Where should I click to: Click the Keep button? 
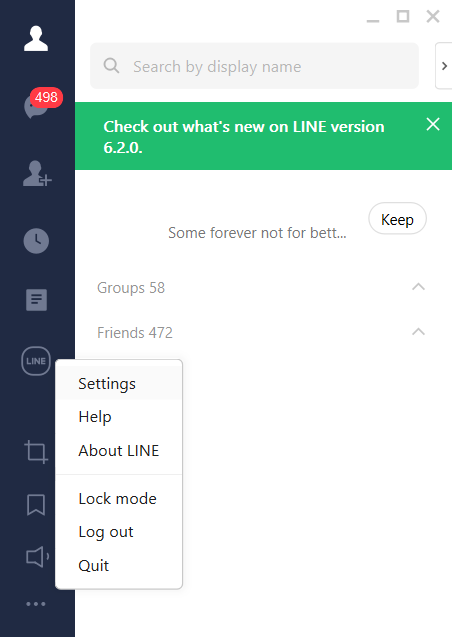pos(397,219)
